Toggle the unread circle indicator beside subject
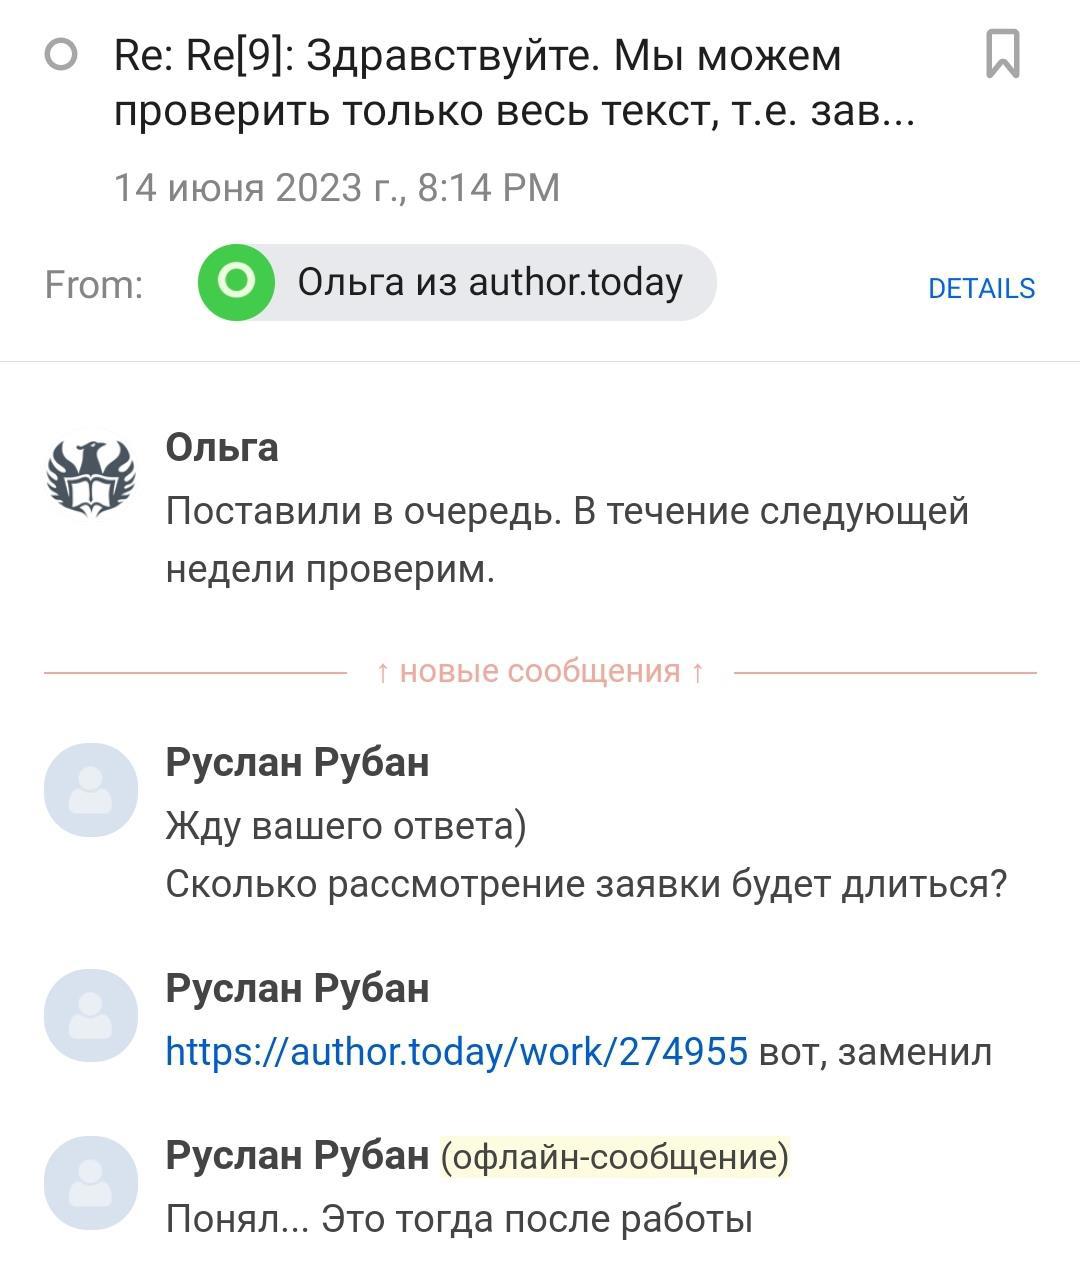 coord(61,55)
